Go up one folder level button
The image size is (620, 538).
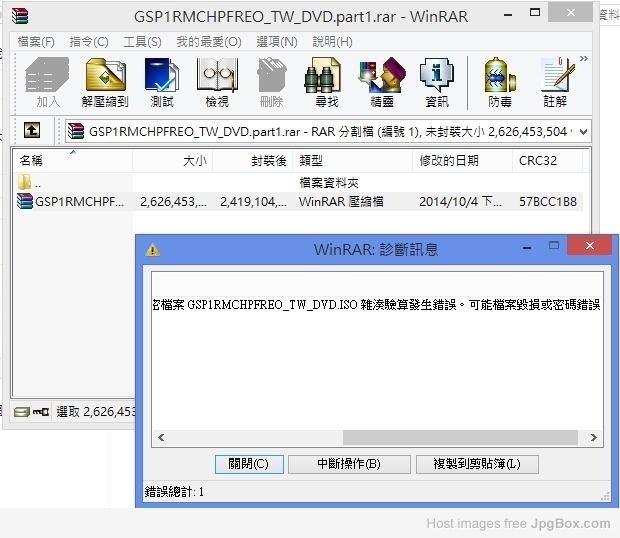[x=33, y=131]
